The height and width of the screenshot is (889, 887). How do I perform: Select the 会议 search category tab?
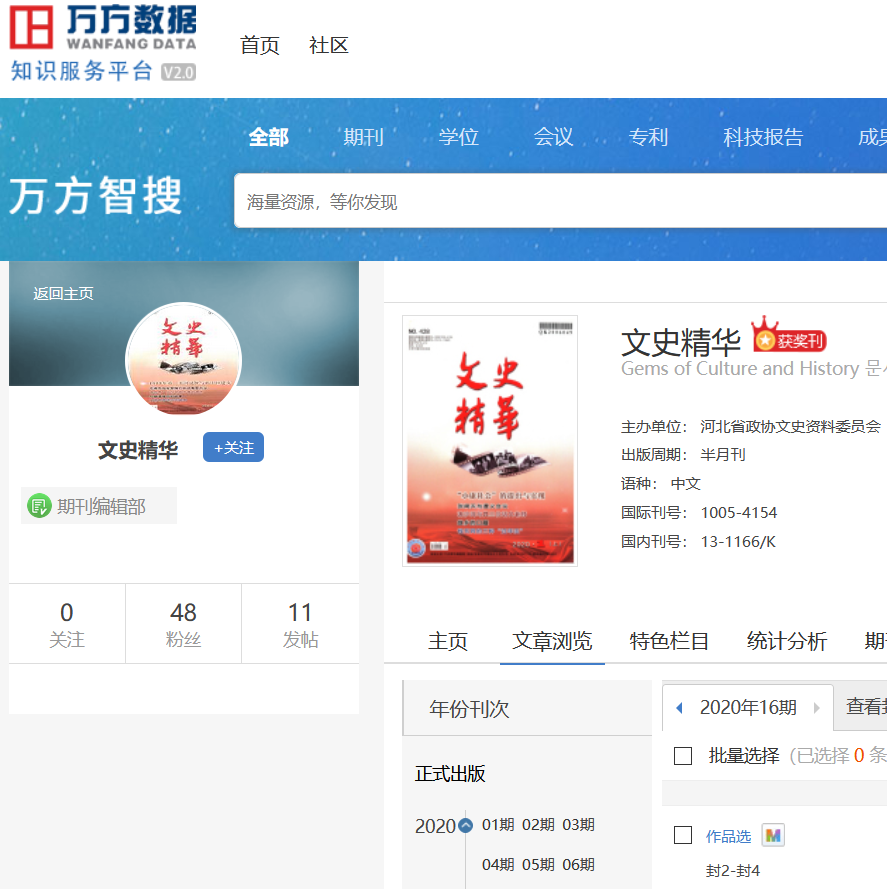pos(554,137)
